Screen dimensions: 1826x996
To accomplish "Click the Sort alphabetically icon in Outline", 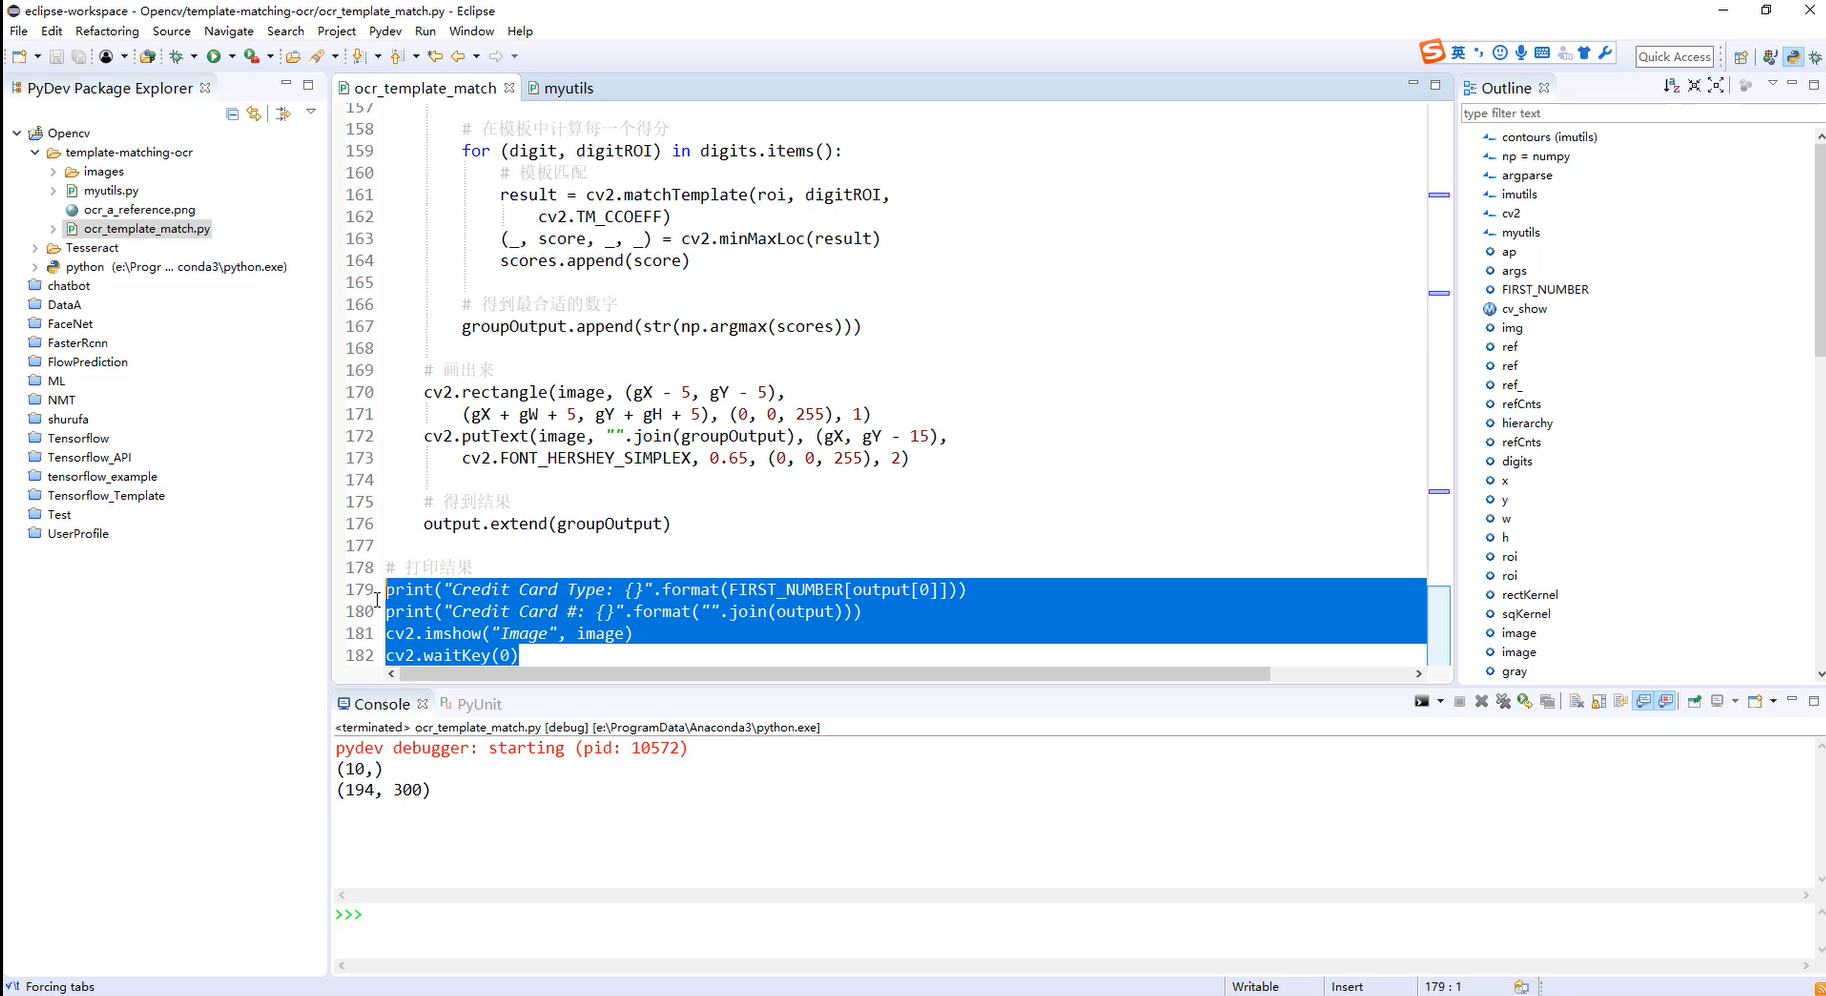I will click(x=1671, y=86).
